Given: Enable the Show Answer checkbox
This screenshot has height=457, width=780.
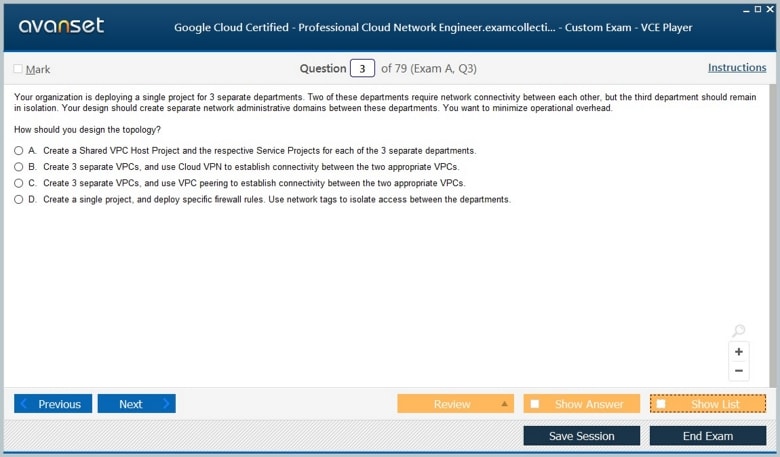Looking at the screenshot, I should point(535,404).
